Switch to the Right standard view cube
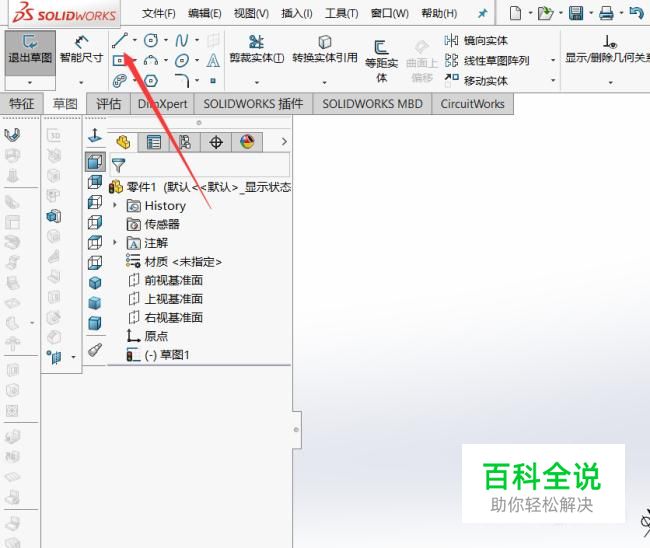The width and height of the screenshot is (650, 548). coord(95,223)
